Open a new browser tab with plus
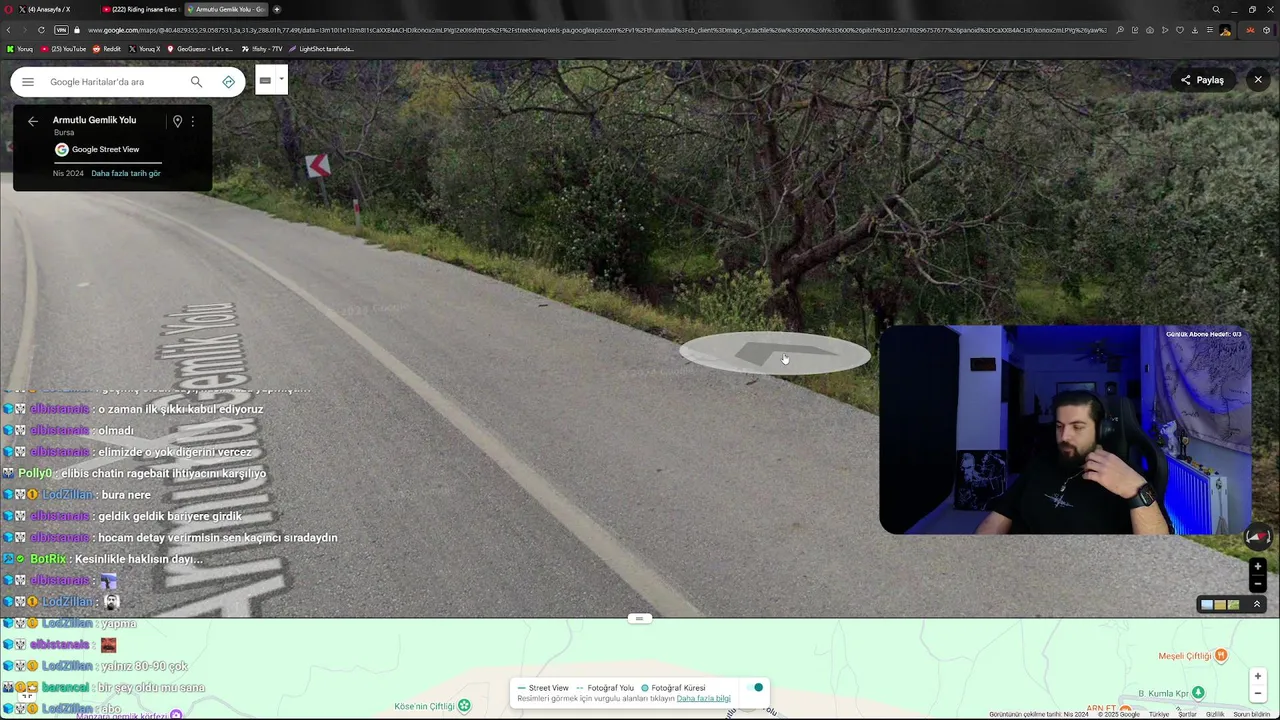Image resolution: width=1280 pixels, height=720 pixels. [x=277, y=9]
